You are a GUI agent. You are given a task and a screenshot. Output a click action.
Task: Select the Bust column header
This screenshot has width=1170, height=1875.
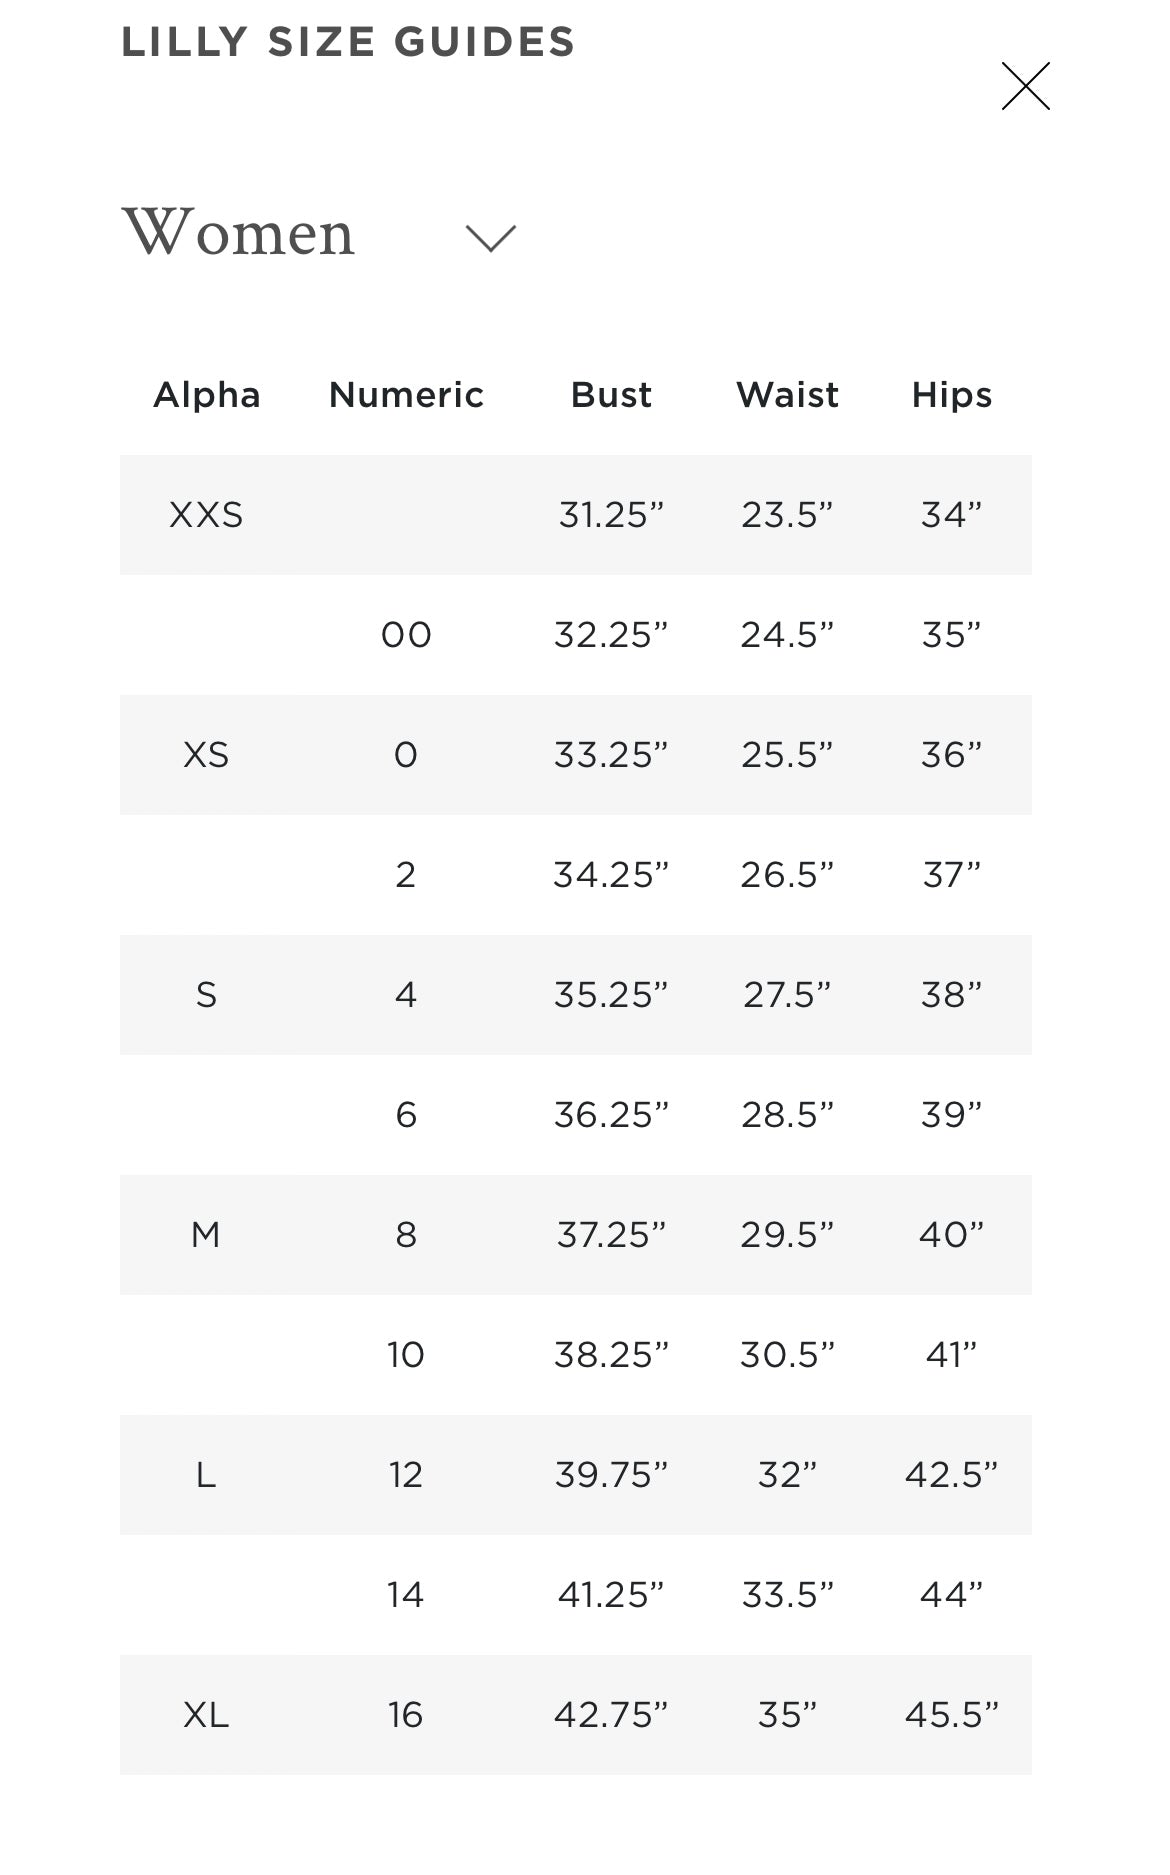(611, 395)
